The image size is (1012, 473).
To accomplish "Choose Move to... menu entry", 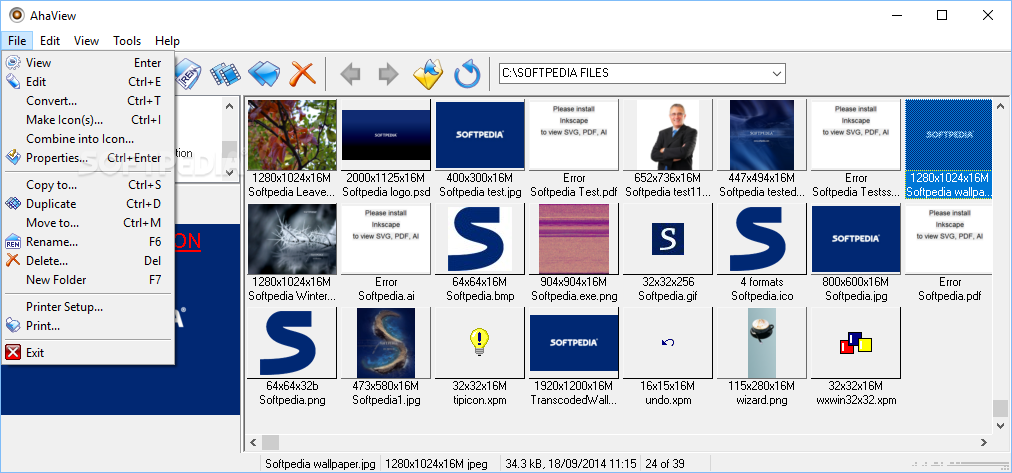I will point(88,223).
